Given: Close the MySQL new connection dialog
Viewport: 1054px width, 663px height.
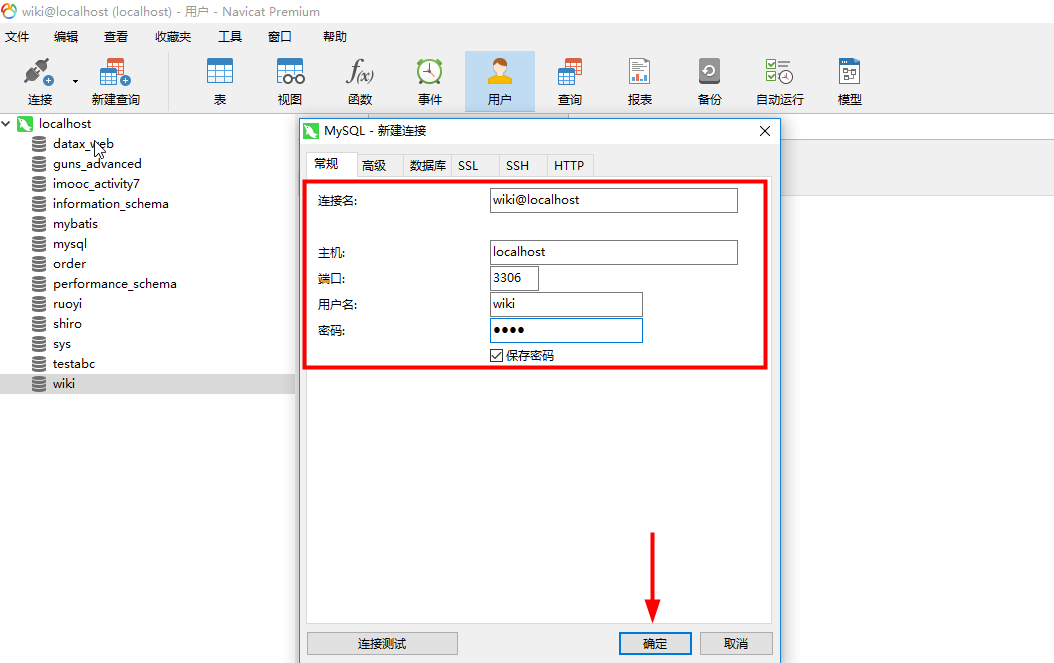Looking at the screenshot, I should click(x=765, y=131).
